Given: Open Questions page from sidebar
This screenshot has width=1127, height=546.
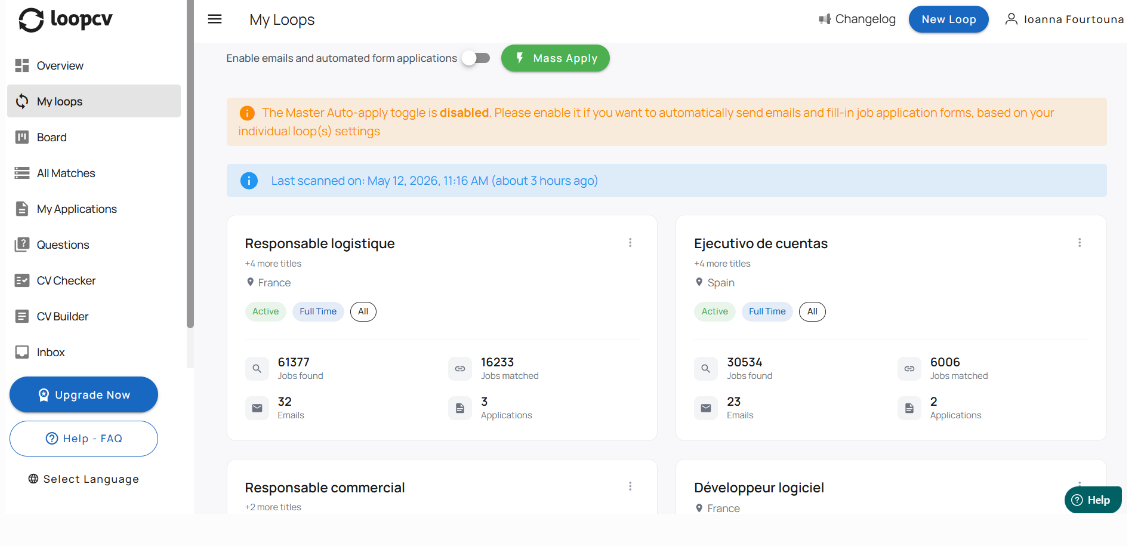Looking at the screenshot, I should click(x=93, y=245).
